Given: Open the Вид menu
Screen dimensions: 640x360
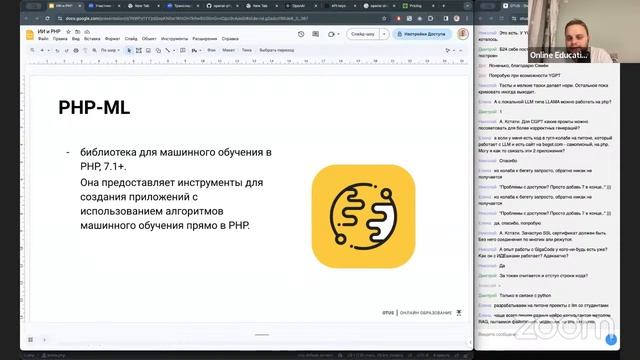Looking at the screenshot, I should pyautogui.click(x=76, y=39).
